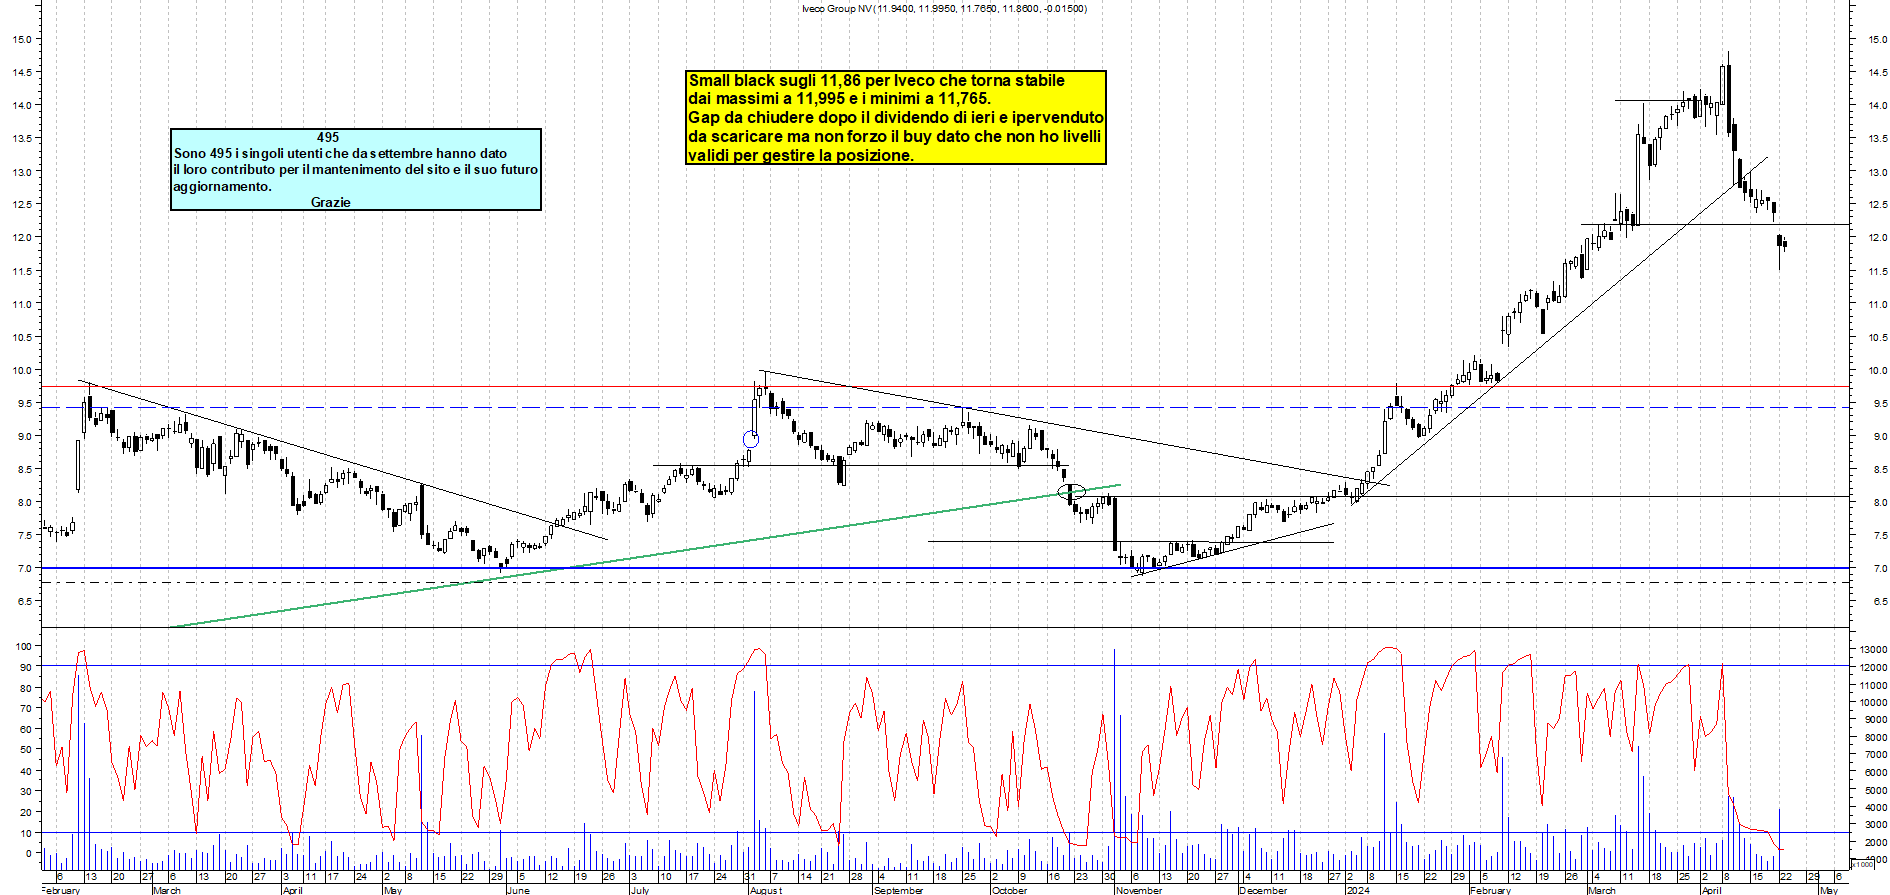1890x895 pixels.
Task: Select the green rising trendline
Action: tap(645, 556)
